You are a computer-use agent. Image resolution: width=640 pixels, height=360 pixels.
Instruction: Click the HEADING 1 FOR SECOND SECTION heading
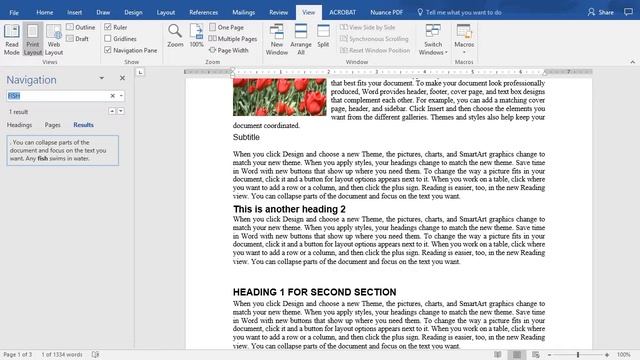click(314, 292)
